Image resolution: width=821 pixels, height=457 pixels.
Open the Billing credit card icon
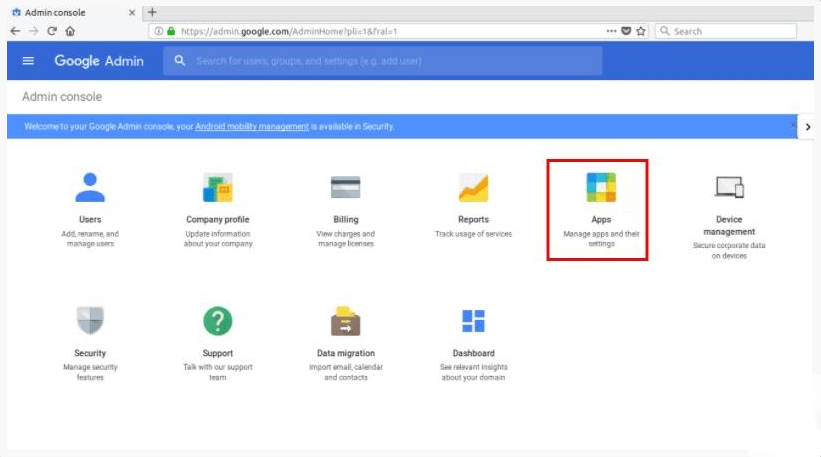(x=346, y=187)
